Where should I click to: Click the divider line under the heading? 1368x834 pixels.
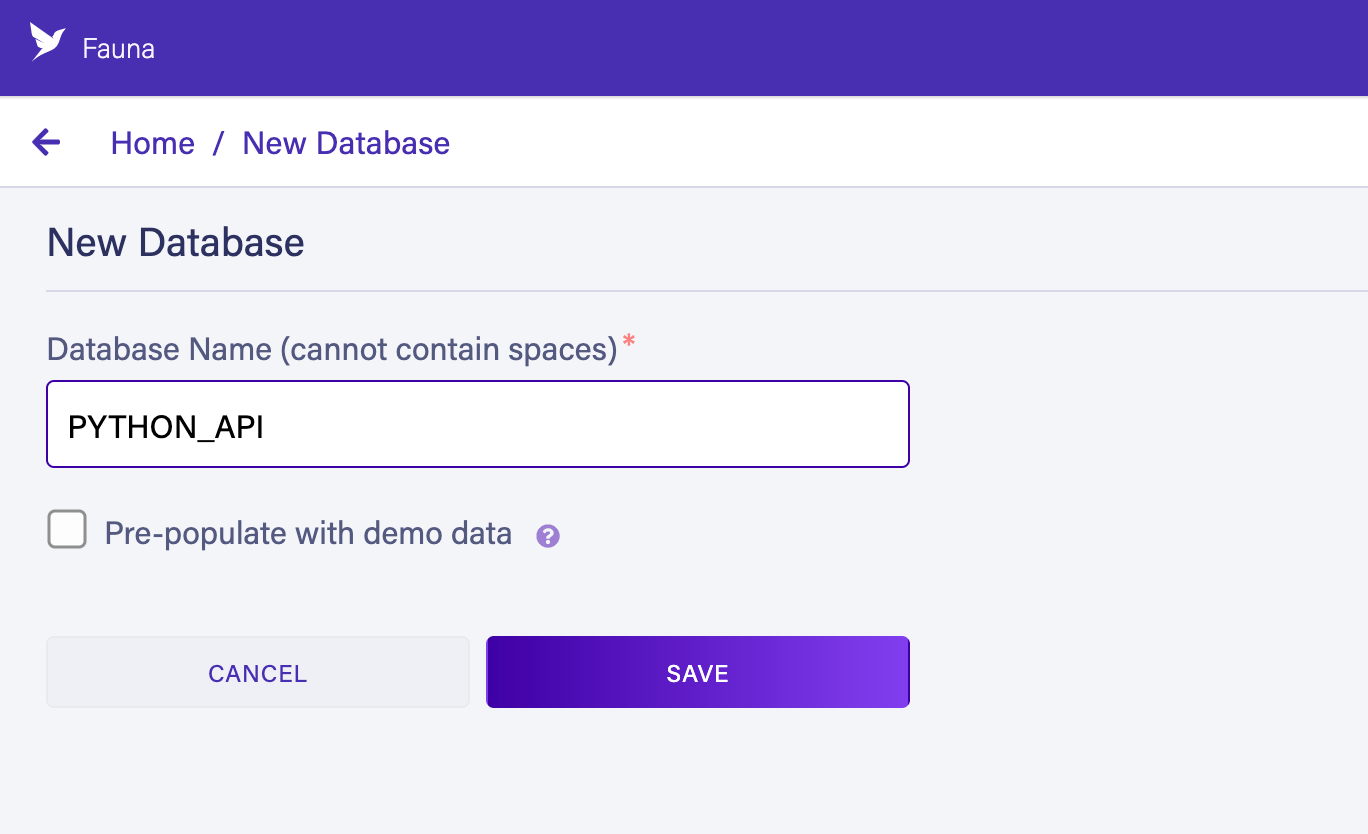tap(707, 291)
